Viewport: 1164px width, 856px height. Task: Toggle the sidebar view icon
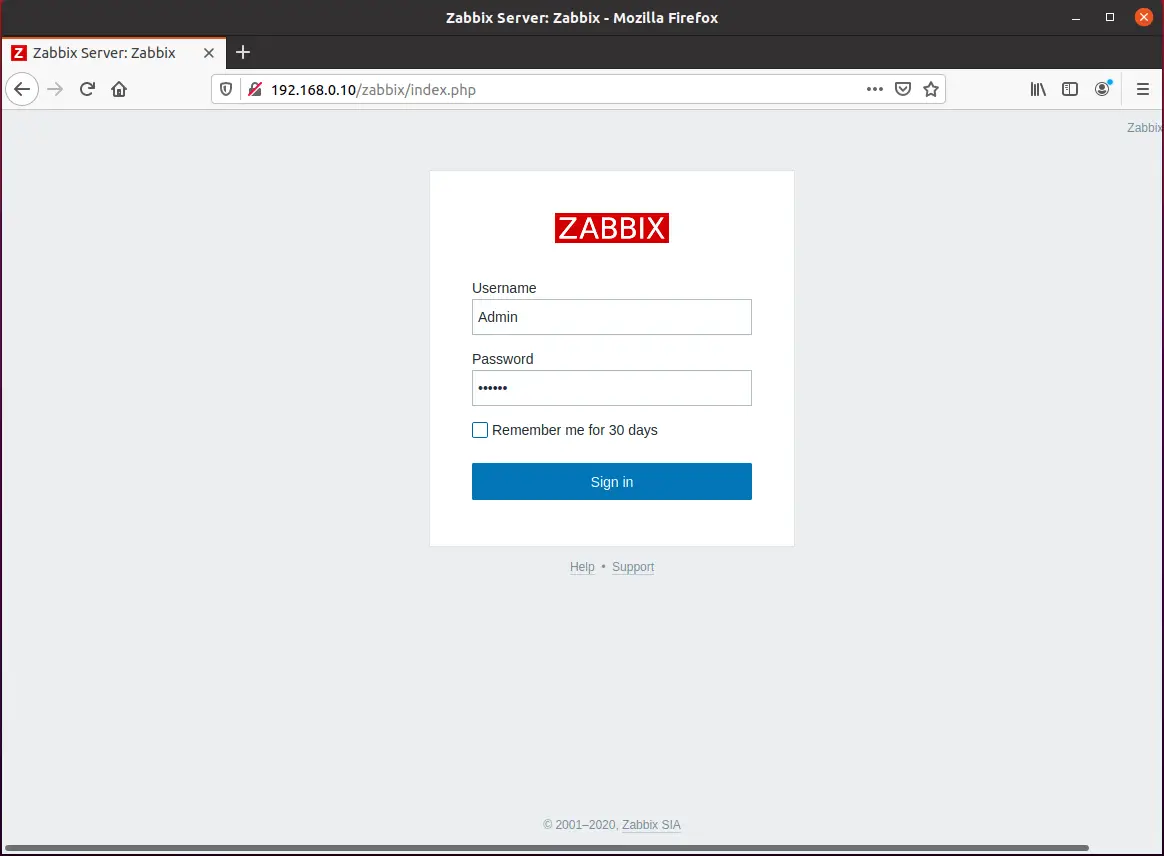[1070, 89]
